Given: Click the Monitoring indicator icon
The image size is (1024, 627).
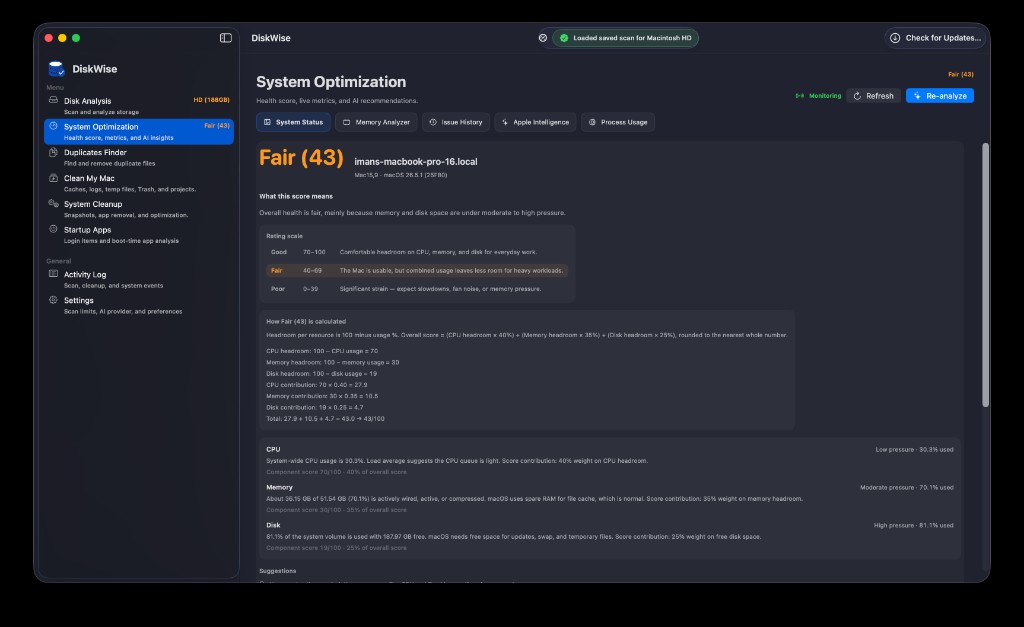Looking at the screenshot, I should tap(799, 95).
